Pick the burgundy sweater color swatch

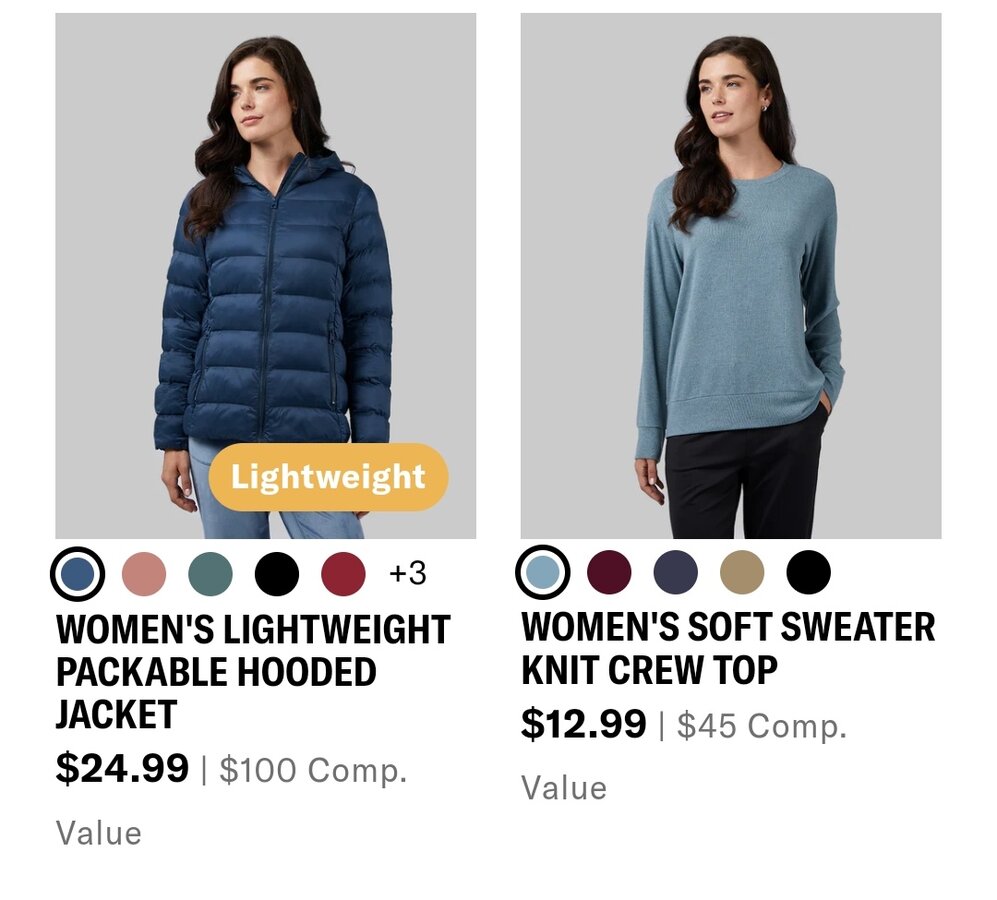click(x=609, y=572)
